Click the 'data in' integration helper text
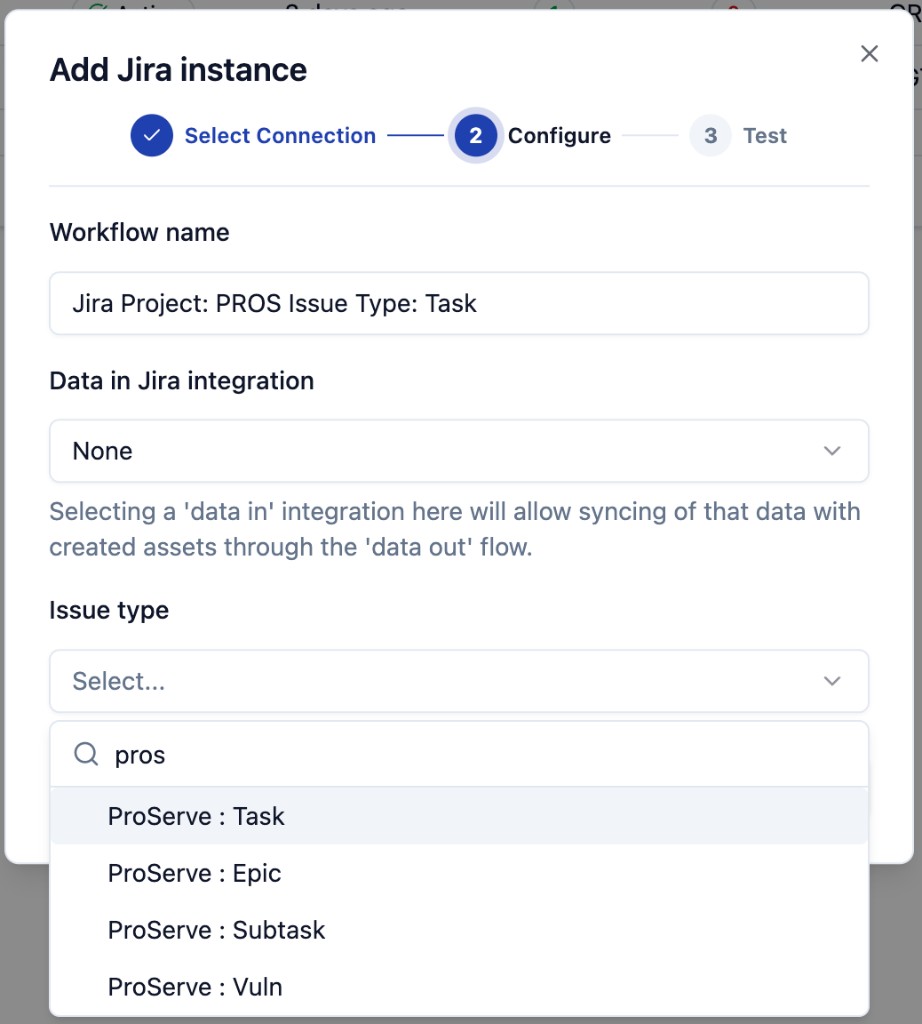 click(455, 529)
